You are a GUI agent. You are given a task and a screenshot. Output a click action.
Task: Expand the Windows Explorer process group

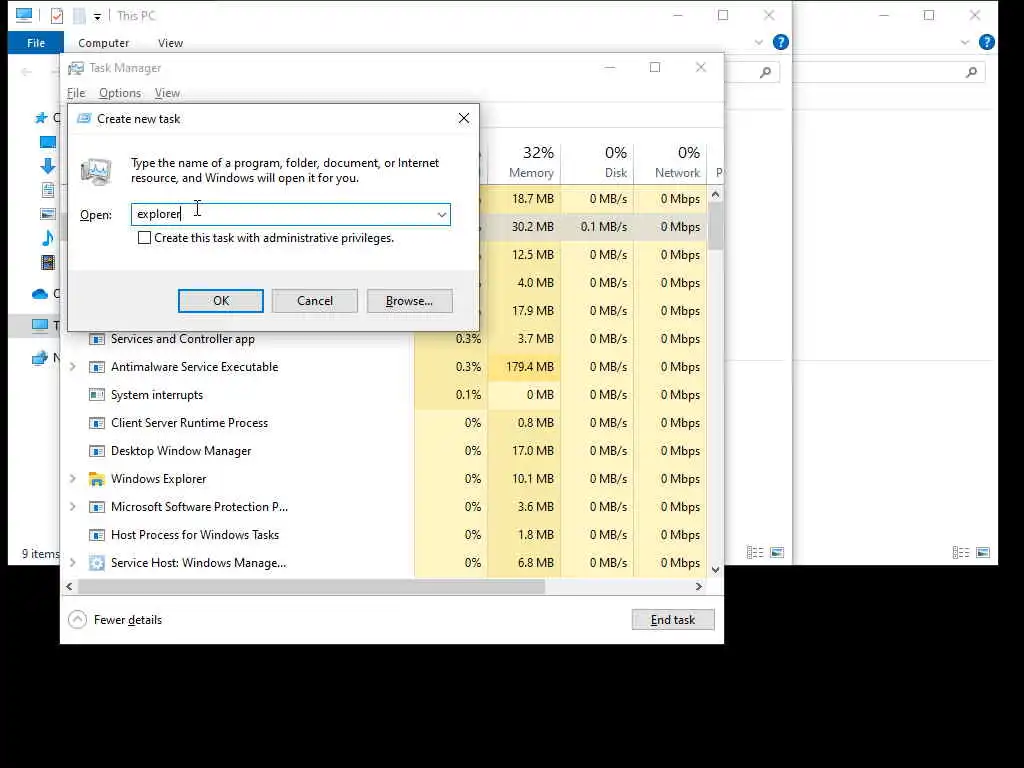click(x=72, y=479)
